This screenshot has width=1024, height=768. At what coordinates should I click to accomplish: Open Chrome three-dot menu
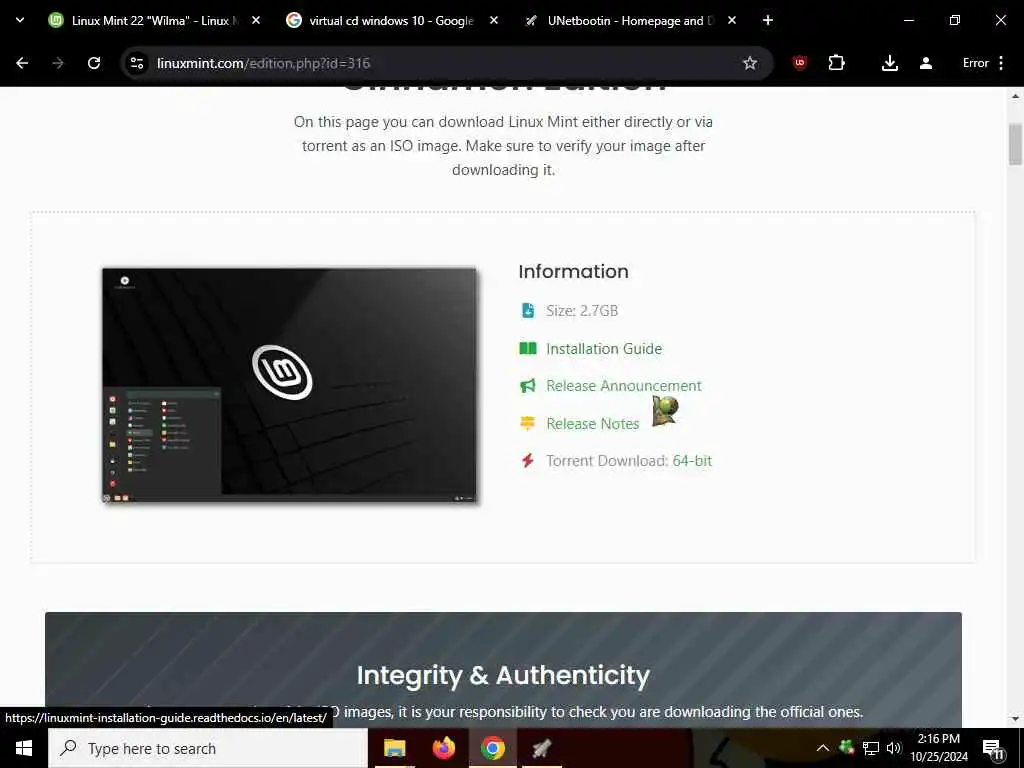(1001, 63)
